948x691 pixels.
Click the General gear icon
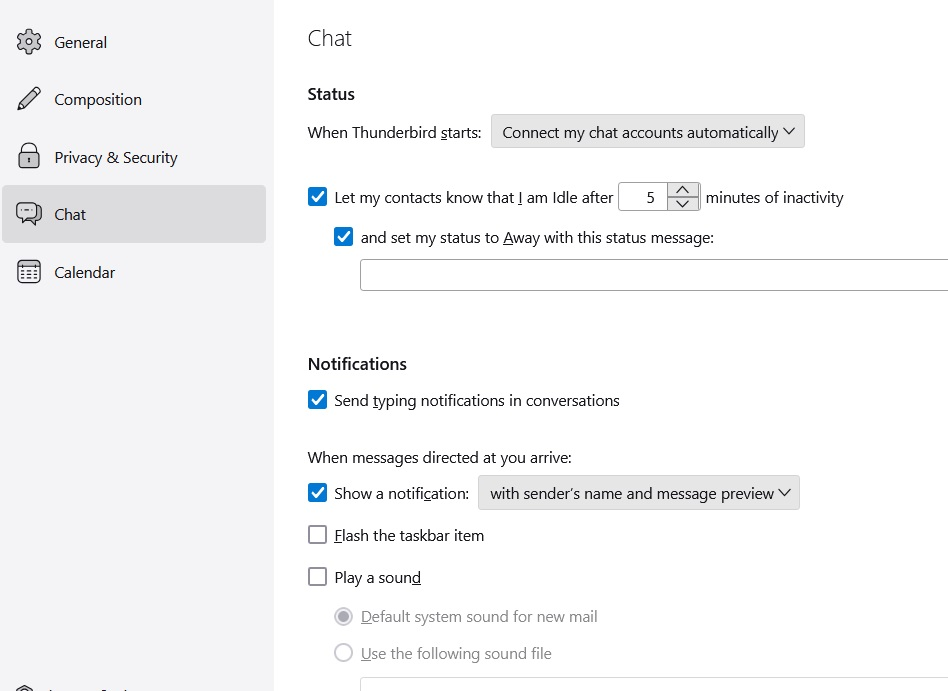click(x=29, y=42)
